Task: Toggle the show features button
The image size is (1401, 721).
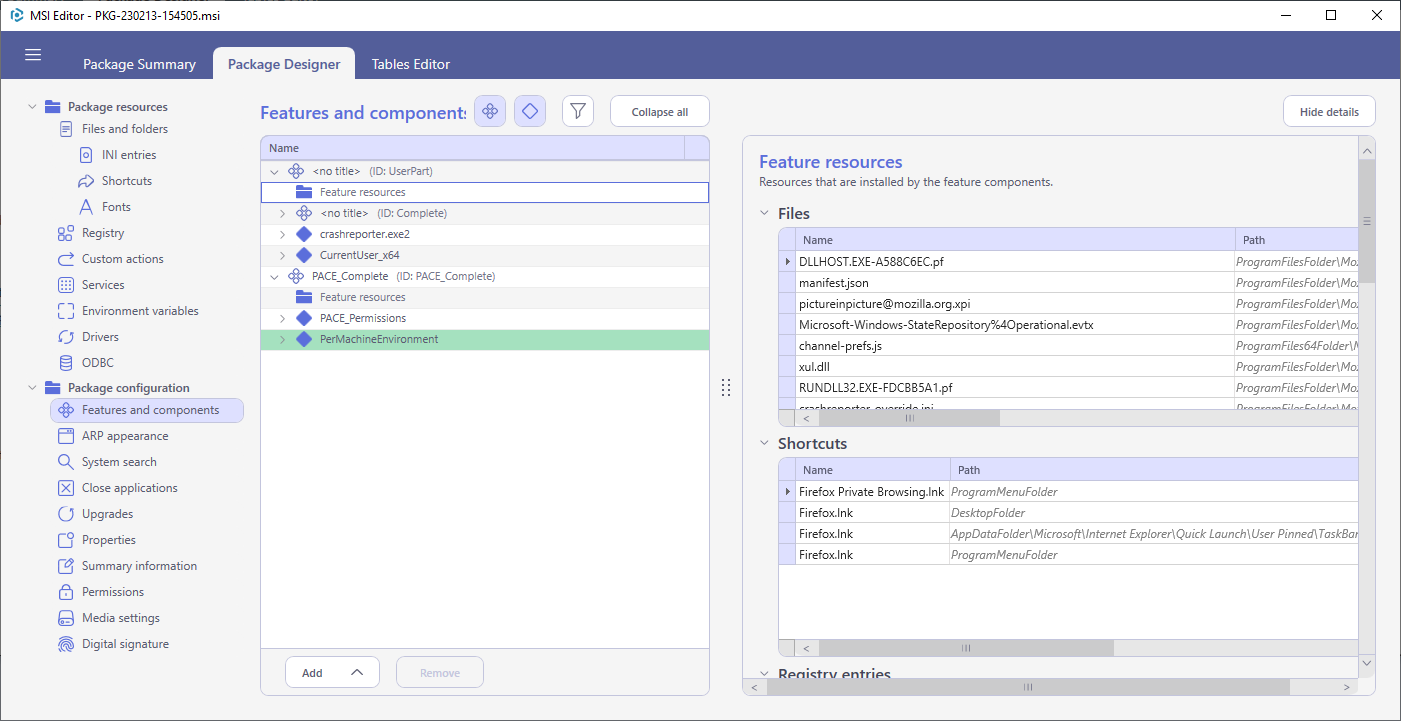Action: pyautogui.click(x=490, y=112)
